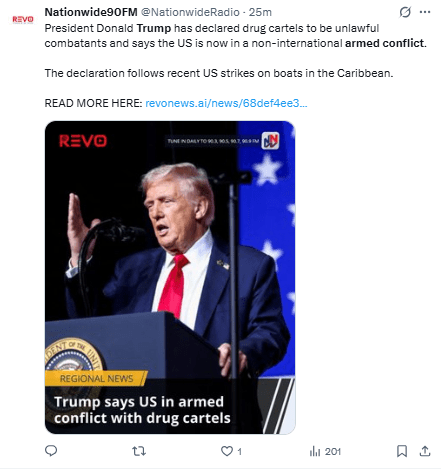
Task: Click the yellow REGIONAL NEWS banner
Action: point(96,378)
